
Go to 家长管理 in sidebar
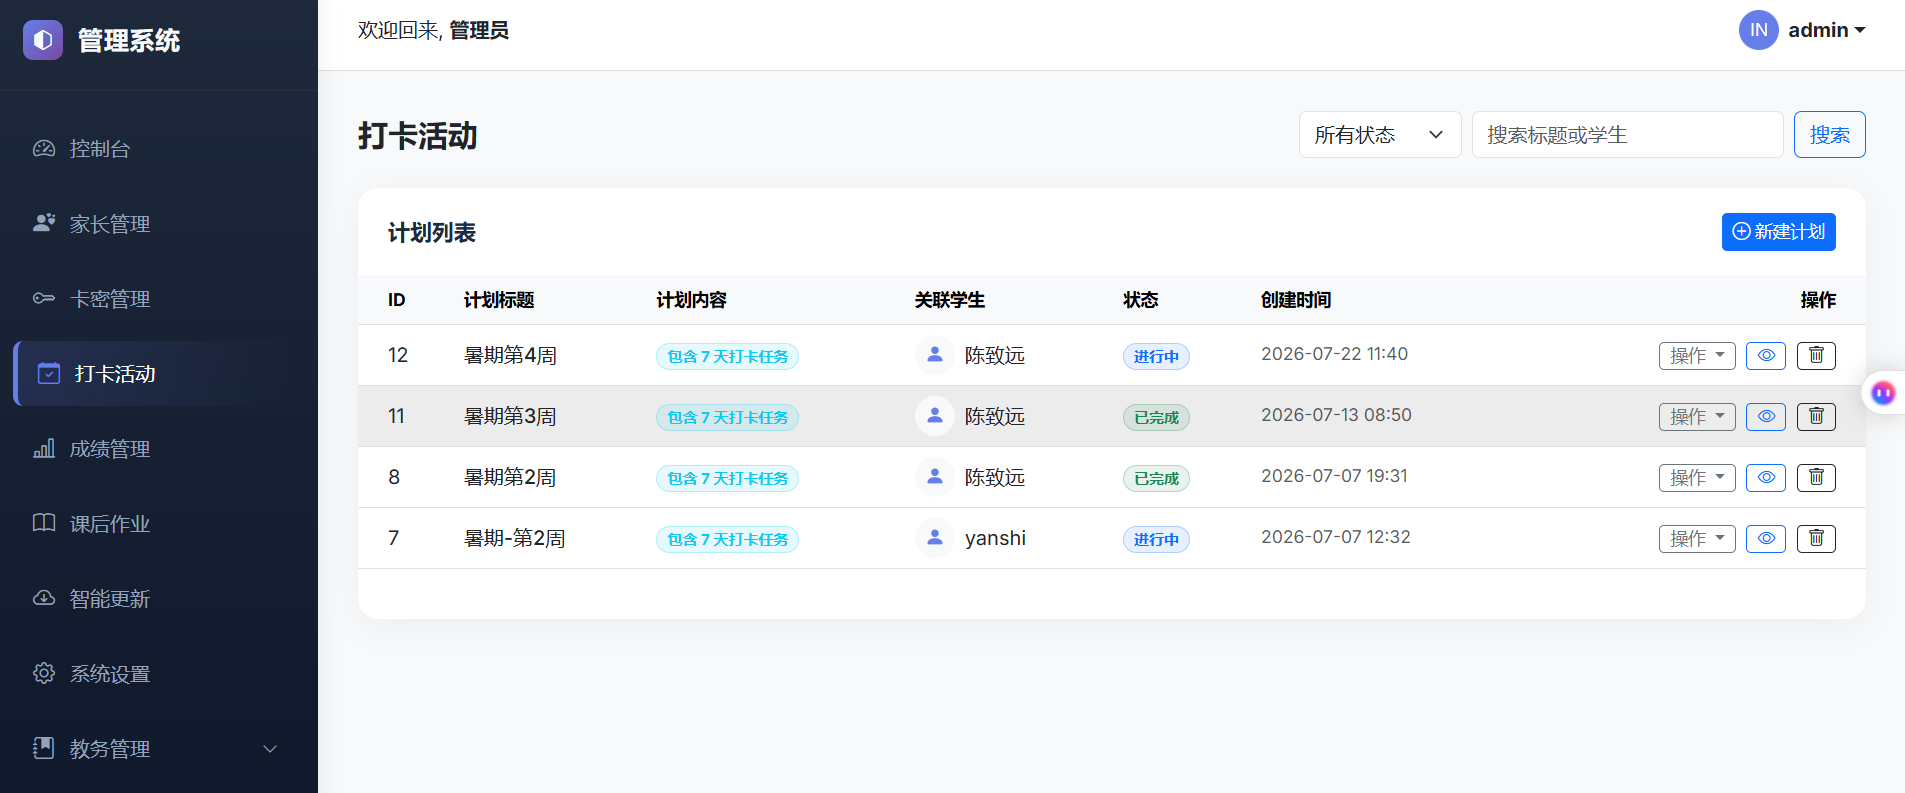(159, 224)
